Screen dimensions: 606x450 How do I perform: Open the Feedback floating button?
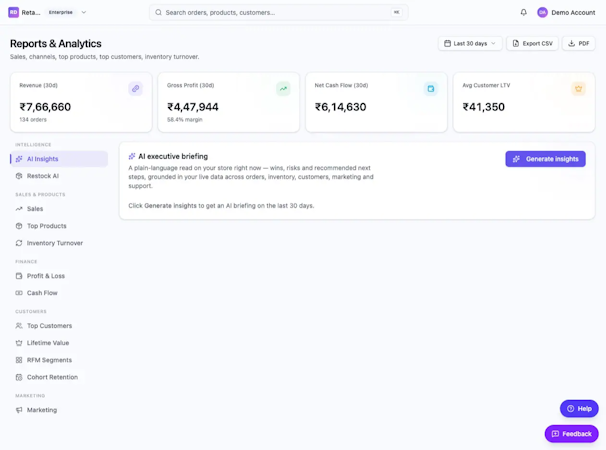coord(572,434)
